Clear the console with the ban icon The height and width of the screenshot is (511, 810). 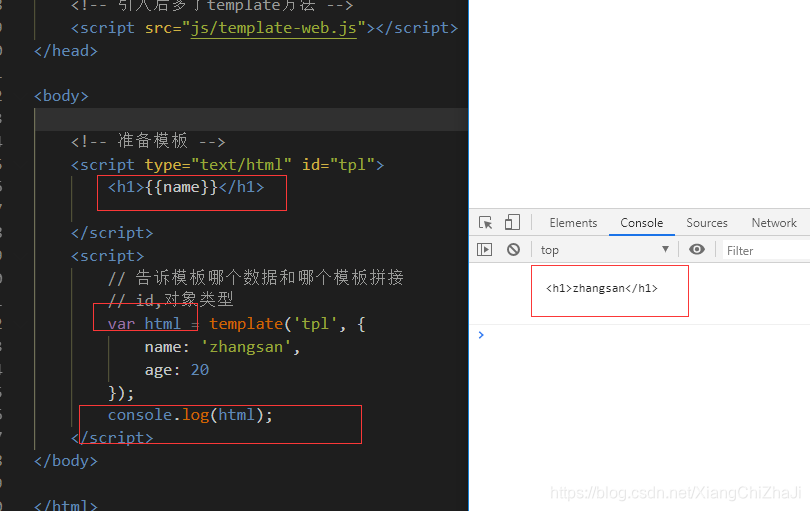pos(513,250)
